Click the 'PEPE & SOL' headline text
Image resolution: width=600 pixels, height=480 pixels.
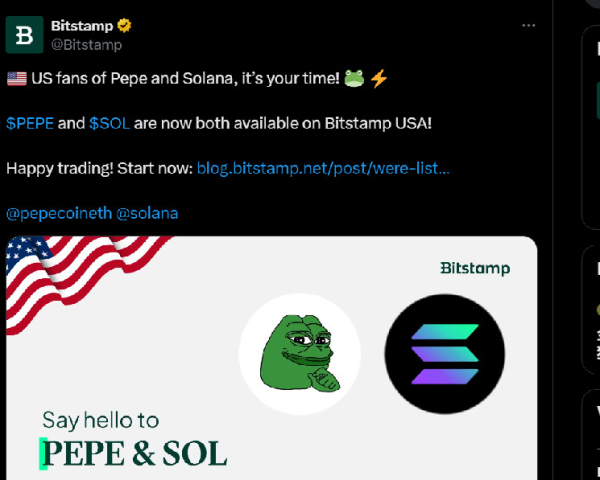[134, 453]
